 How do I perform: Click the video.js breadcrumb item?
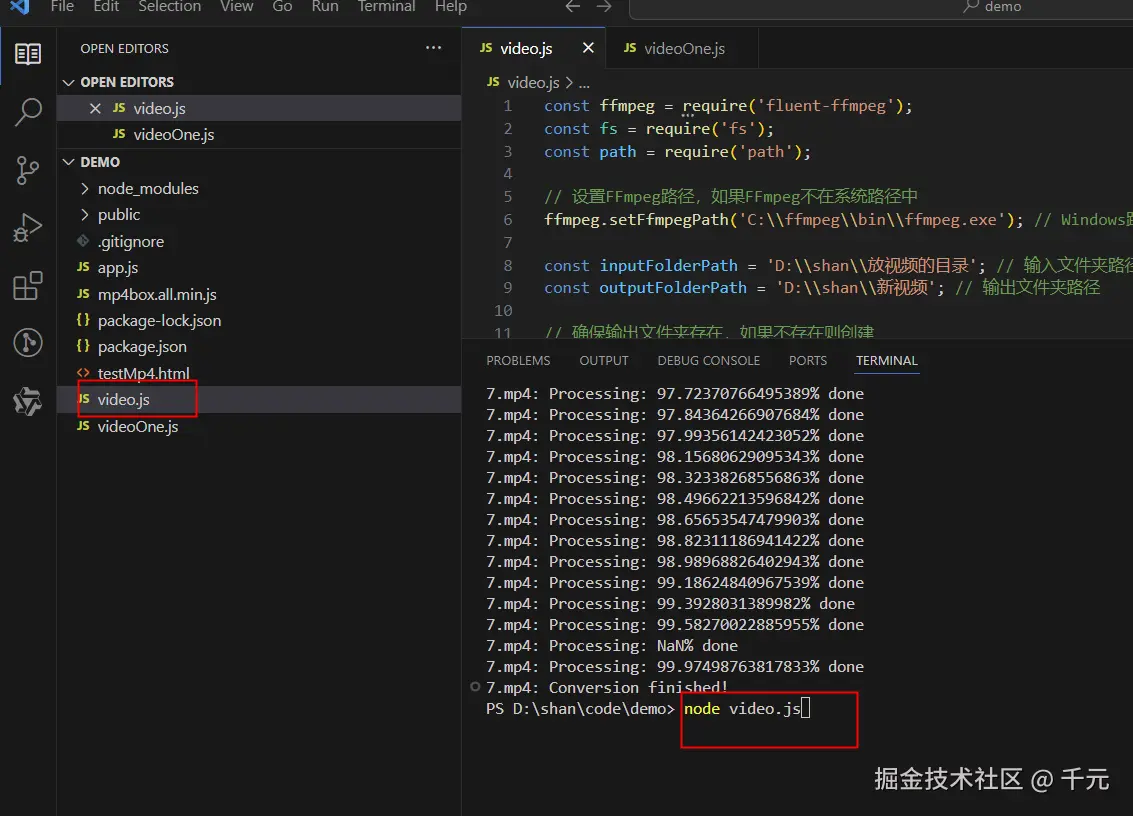coord(533,82)
